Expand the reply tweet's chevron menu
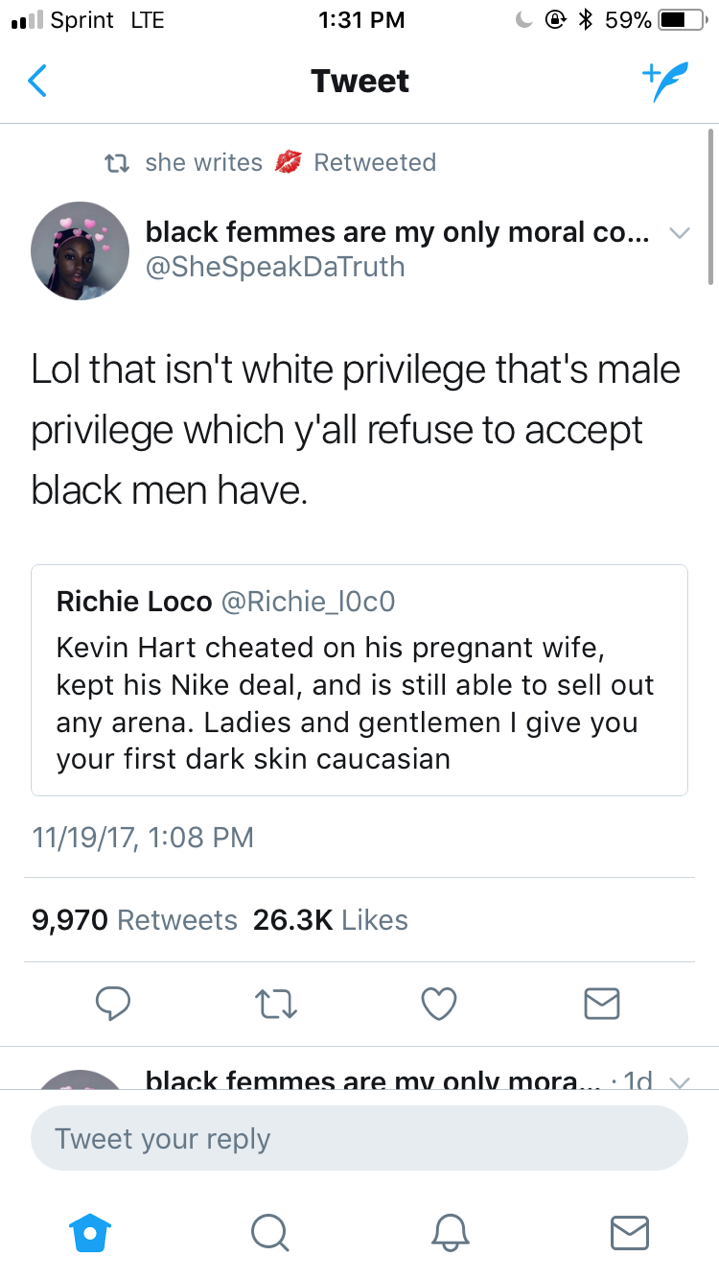719x1280 pixels. [679, 1080]
